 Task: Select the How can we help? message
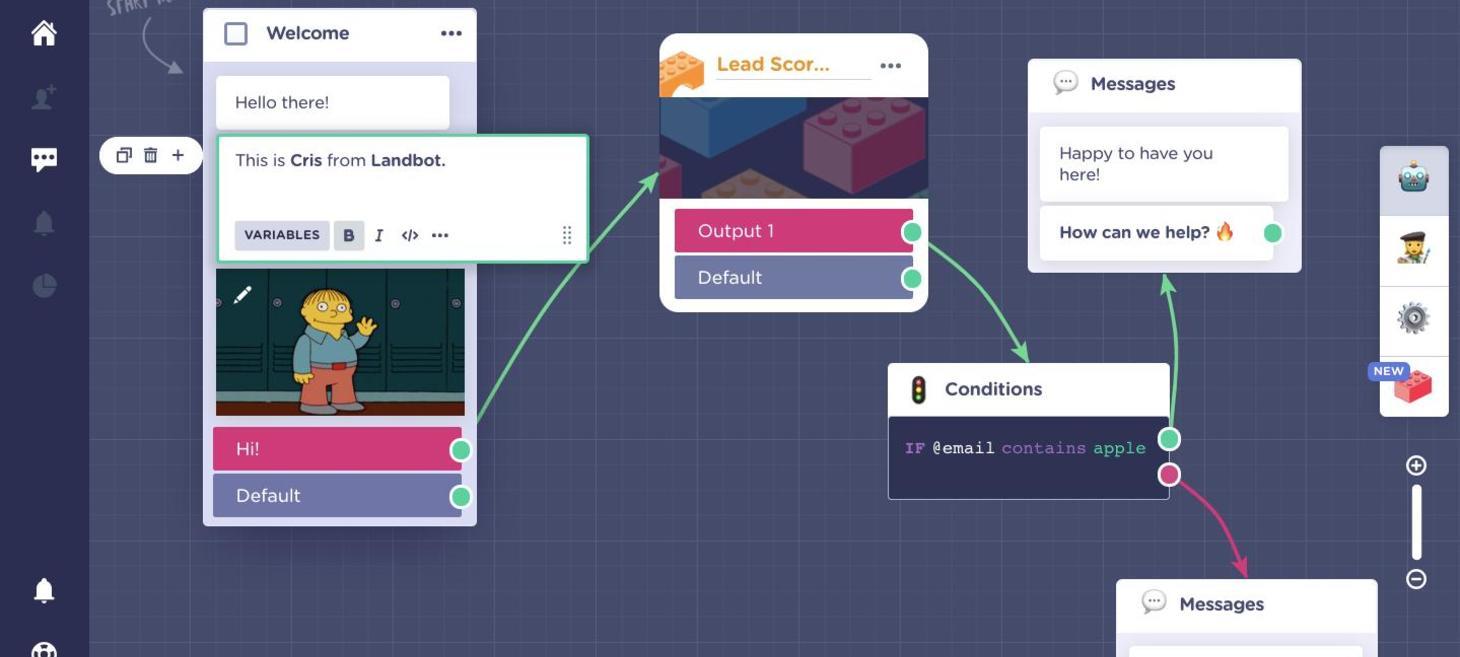[1156, 233]
